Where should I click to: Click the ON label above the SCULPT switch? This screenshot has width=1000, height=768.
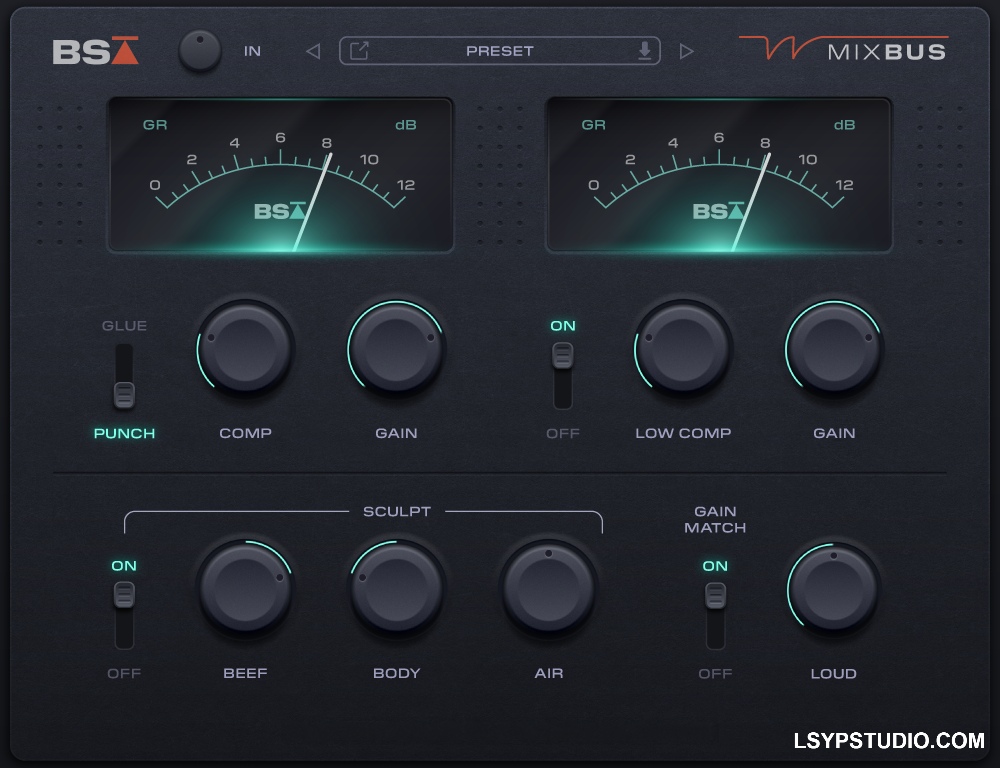tap(124, 566)
